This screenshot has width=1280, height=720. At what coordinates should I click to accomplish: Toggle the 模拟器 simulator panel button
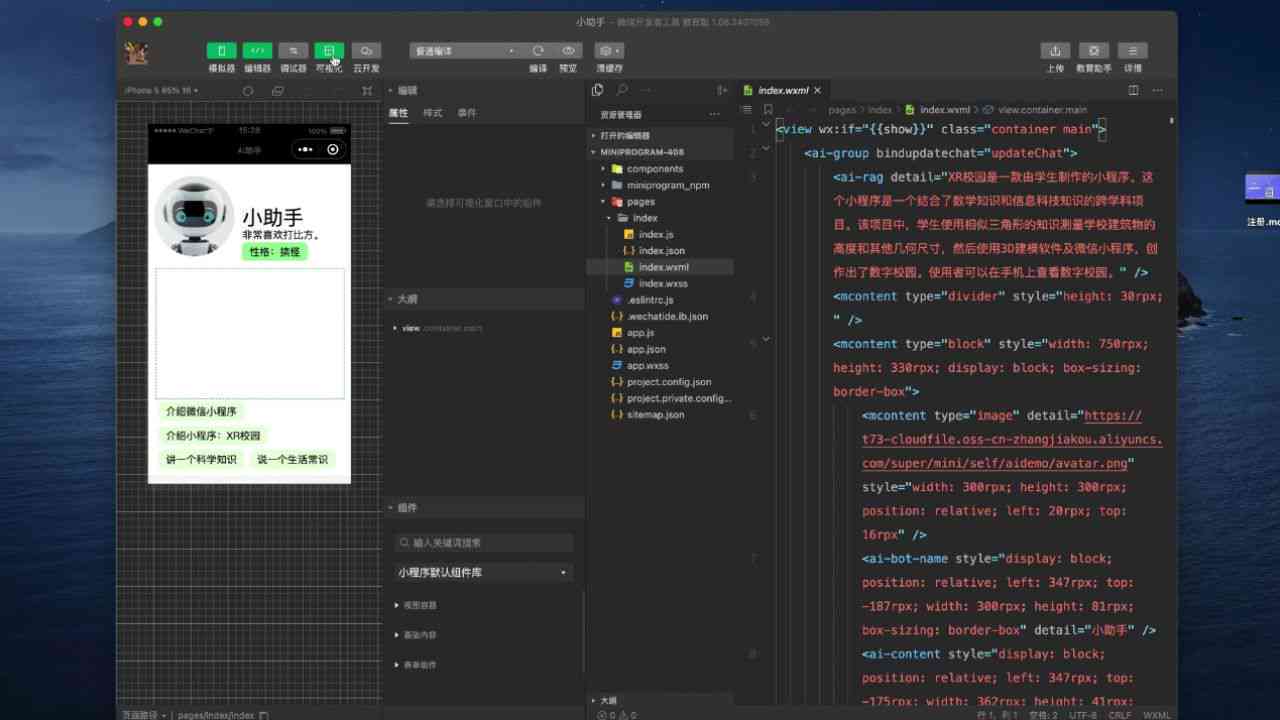click(221, 51)
